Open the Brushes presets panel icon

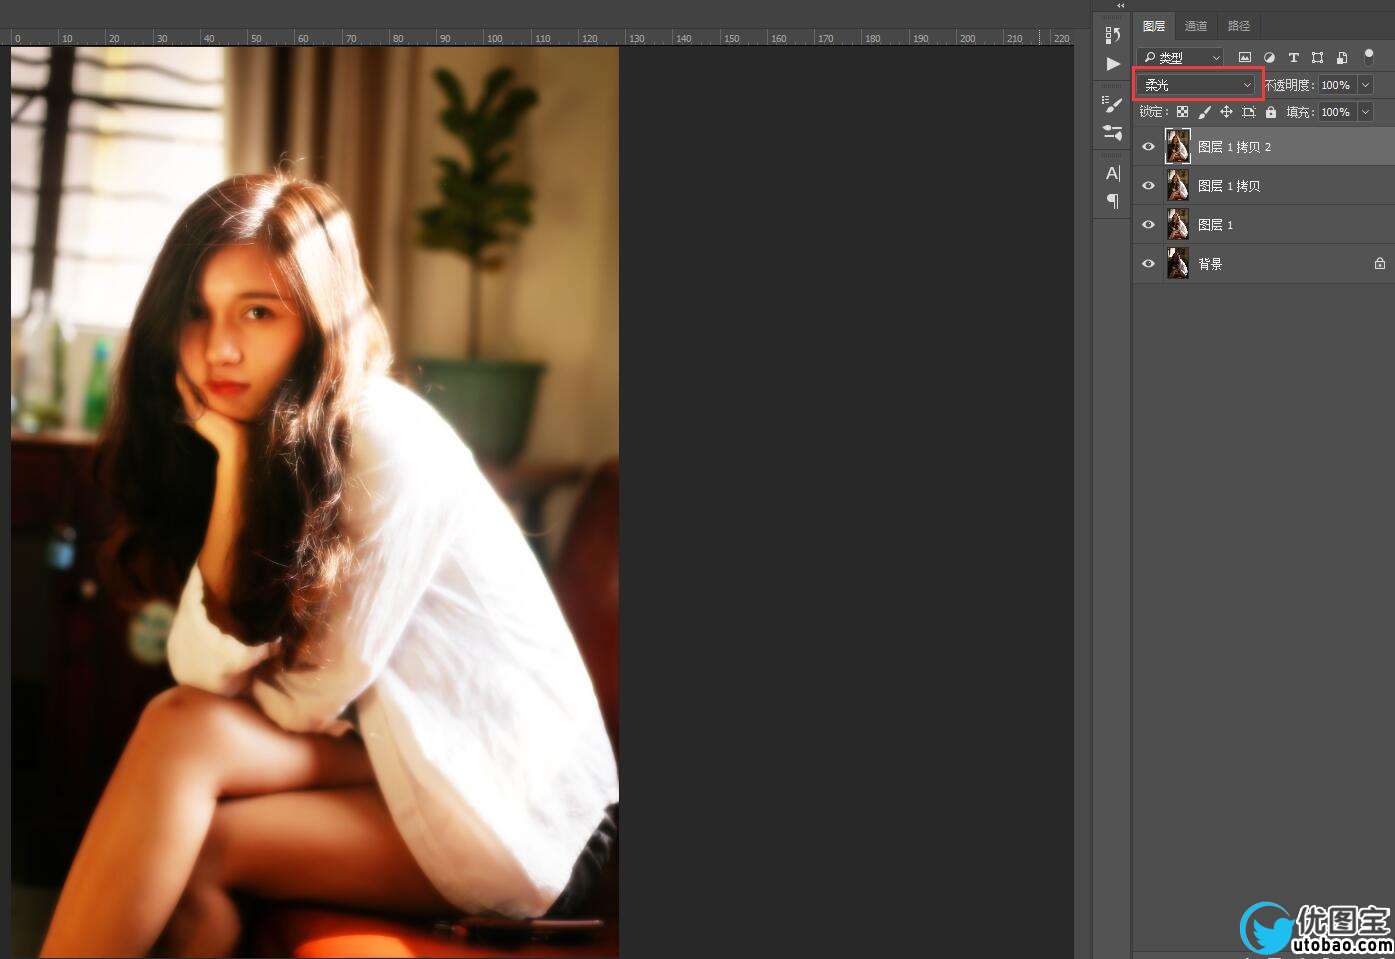pos(1113,132)
